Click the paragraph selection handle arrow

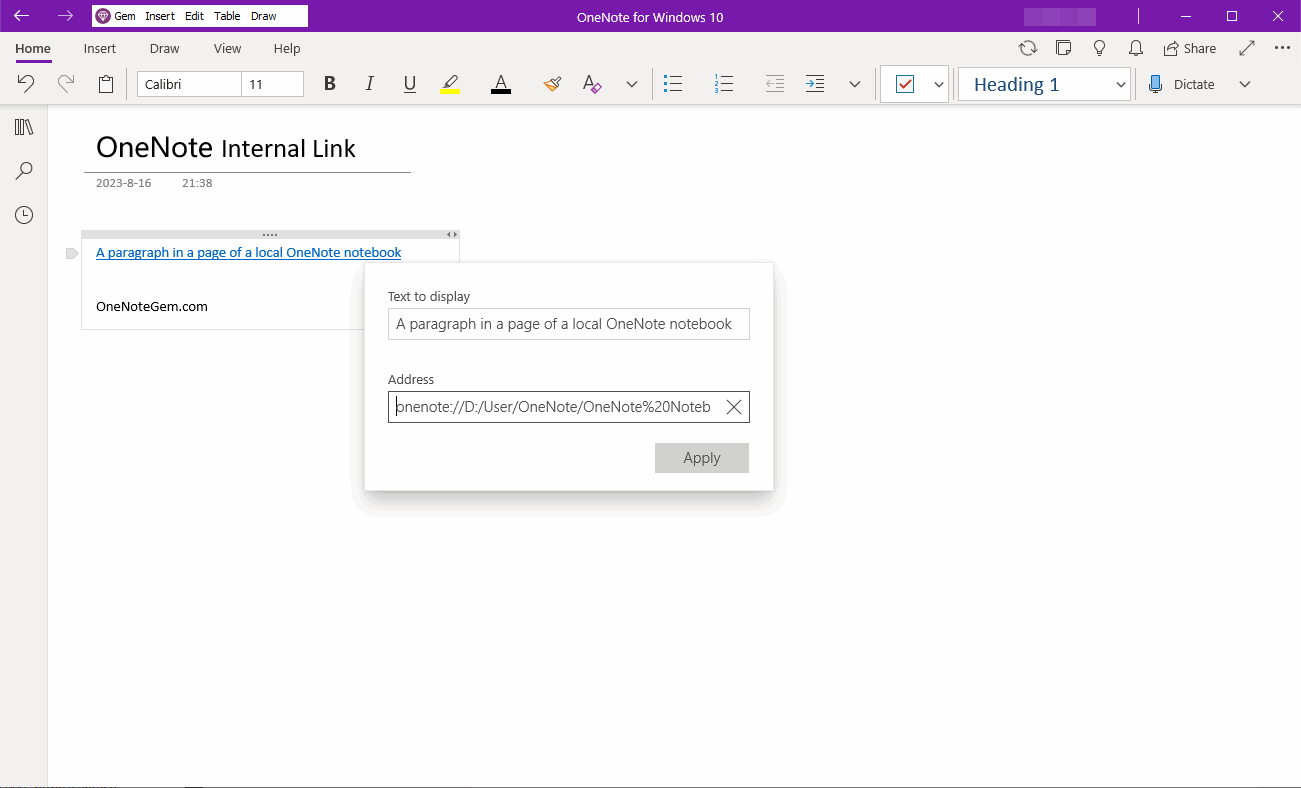coord(71,253)
